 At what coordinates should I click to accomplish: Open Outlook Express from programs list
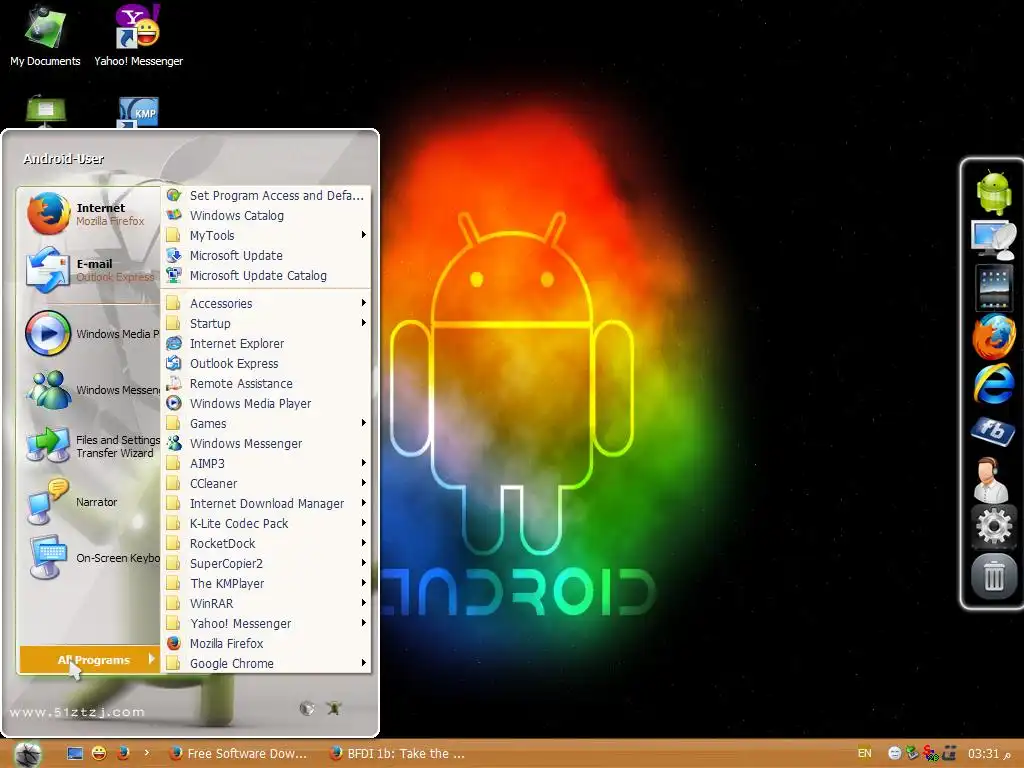tap(266, 363)
